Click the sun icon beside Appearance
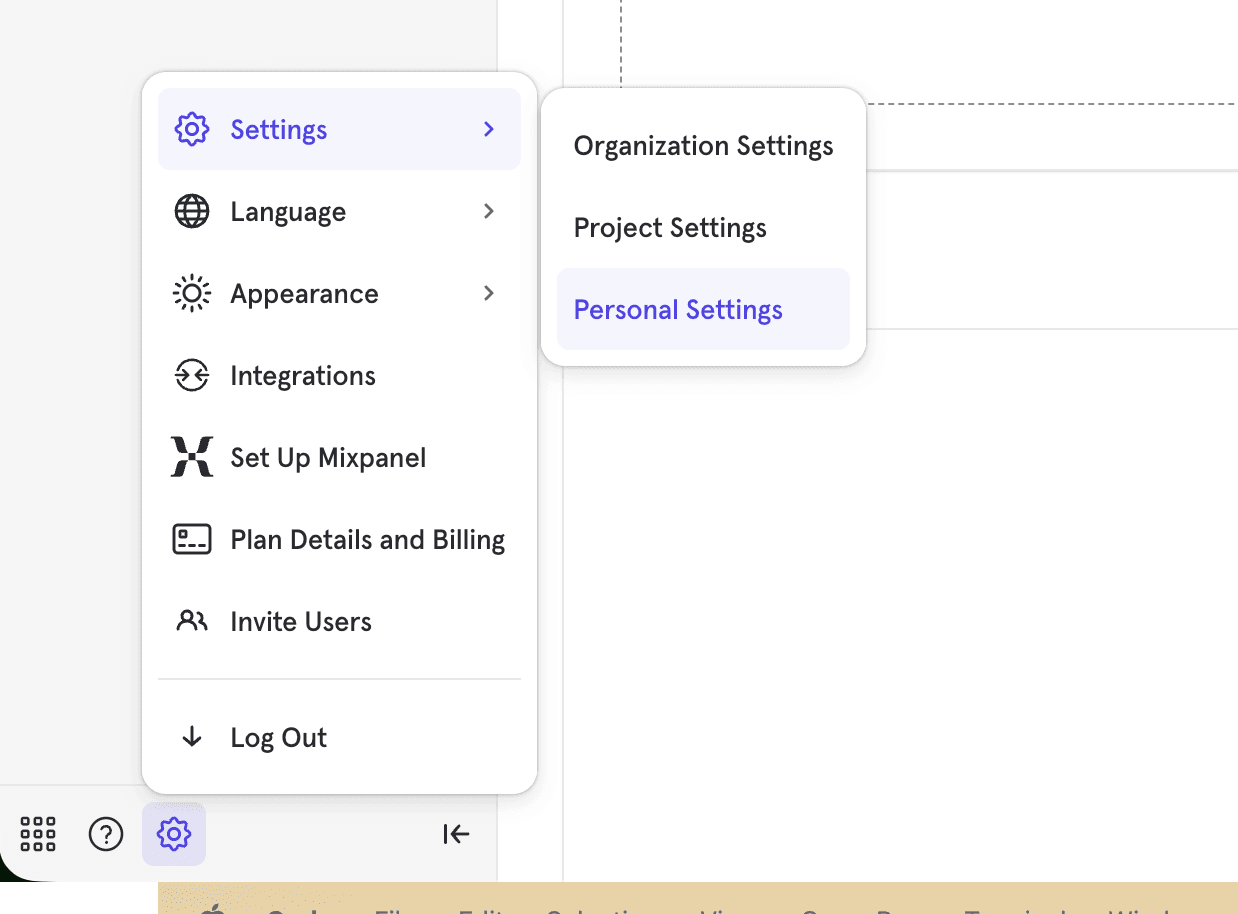The width and height of the screenshot is (1238, 914). point(191,293)
